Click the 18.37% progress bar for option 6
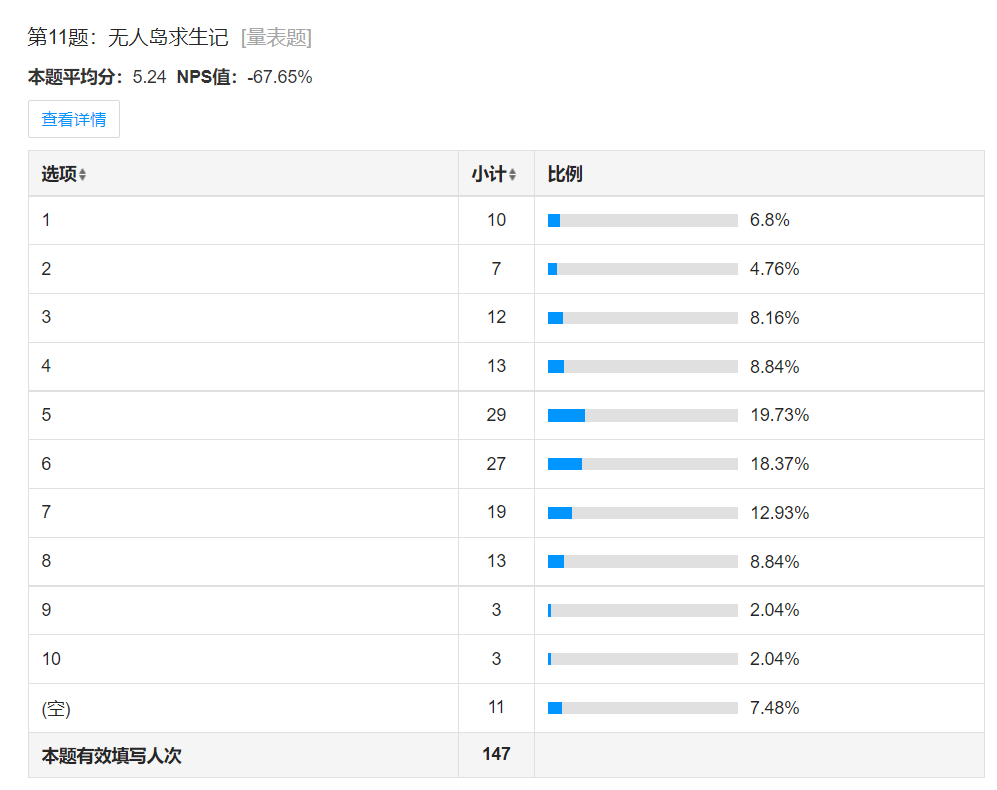Screen dimensions: 997x790 (x=643, y=464)
